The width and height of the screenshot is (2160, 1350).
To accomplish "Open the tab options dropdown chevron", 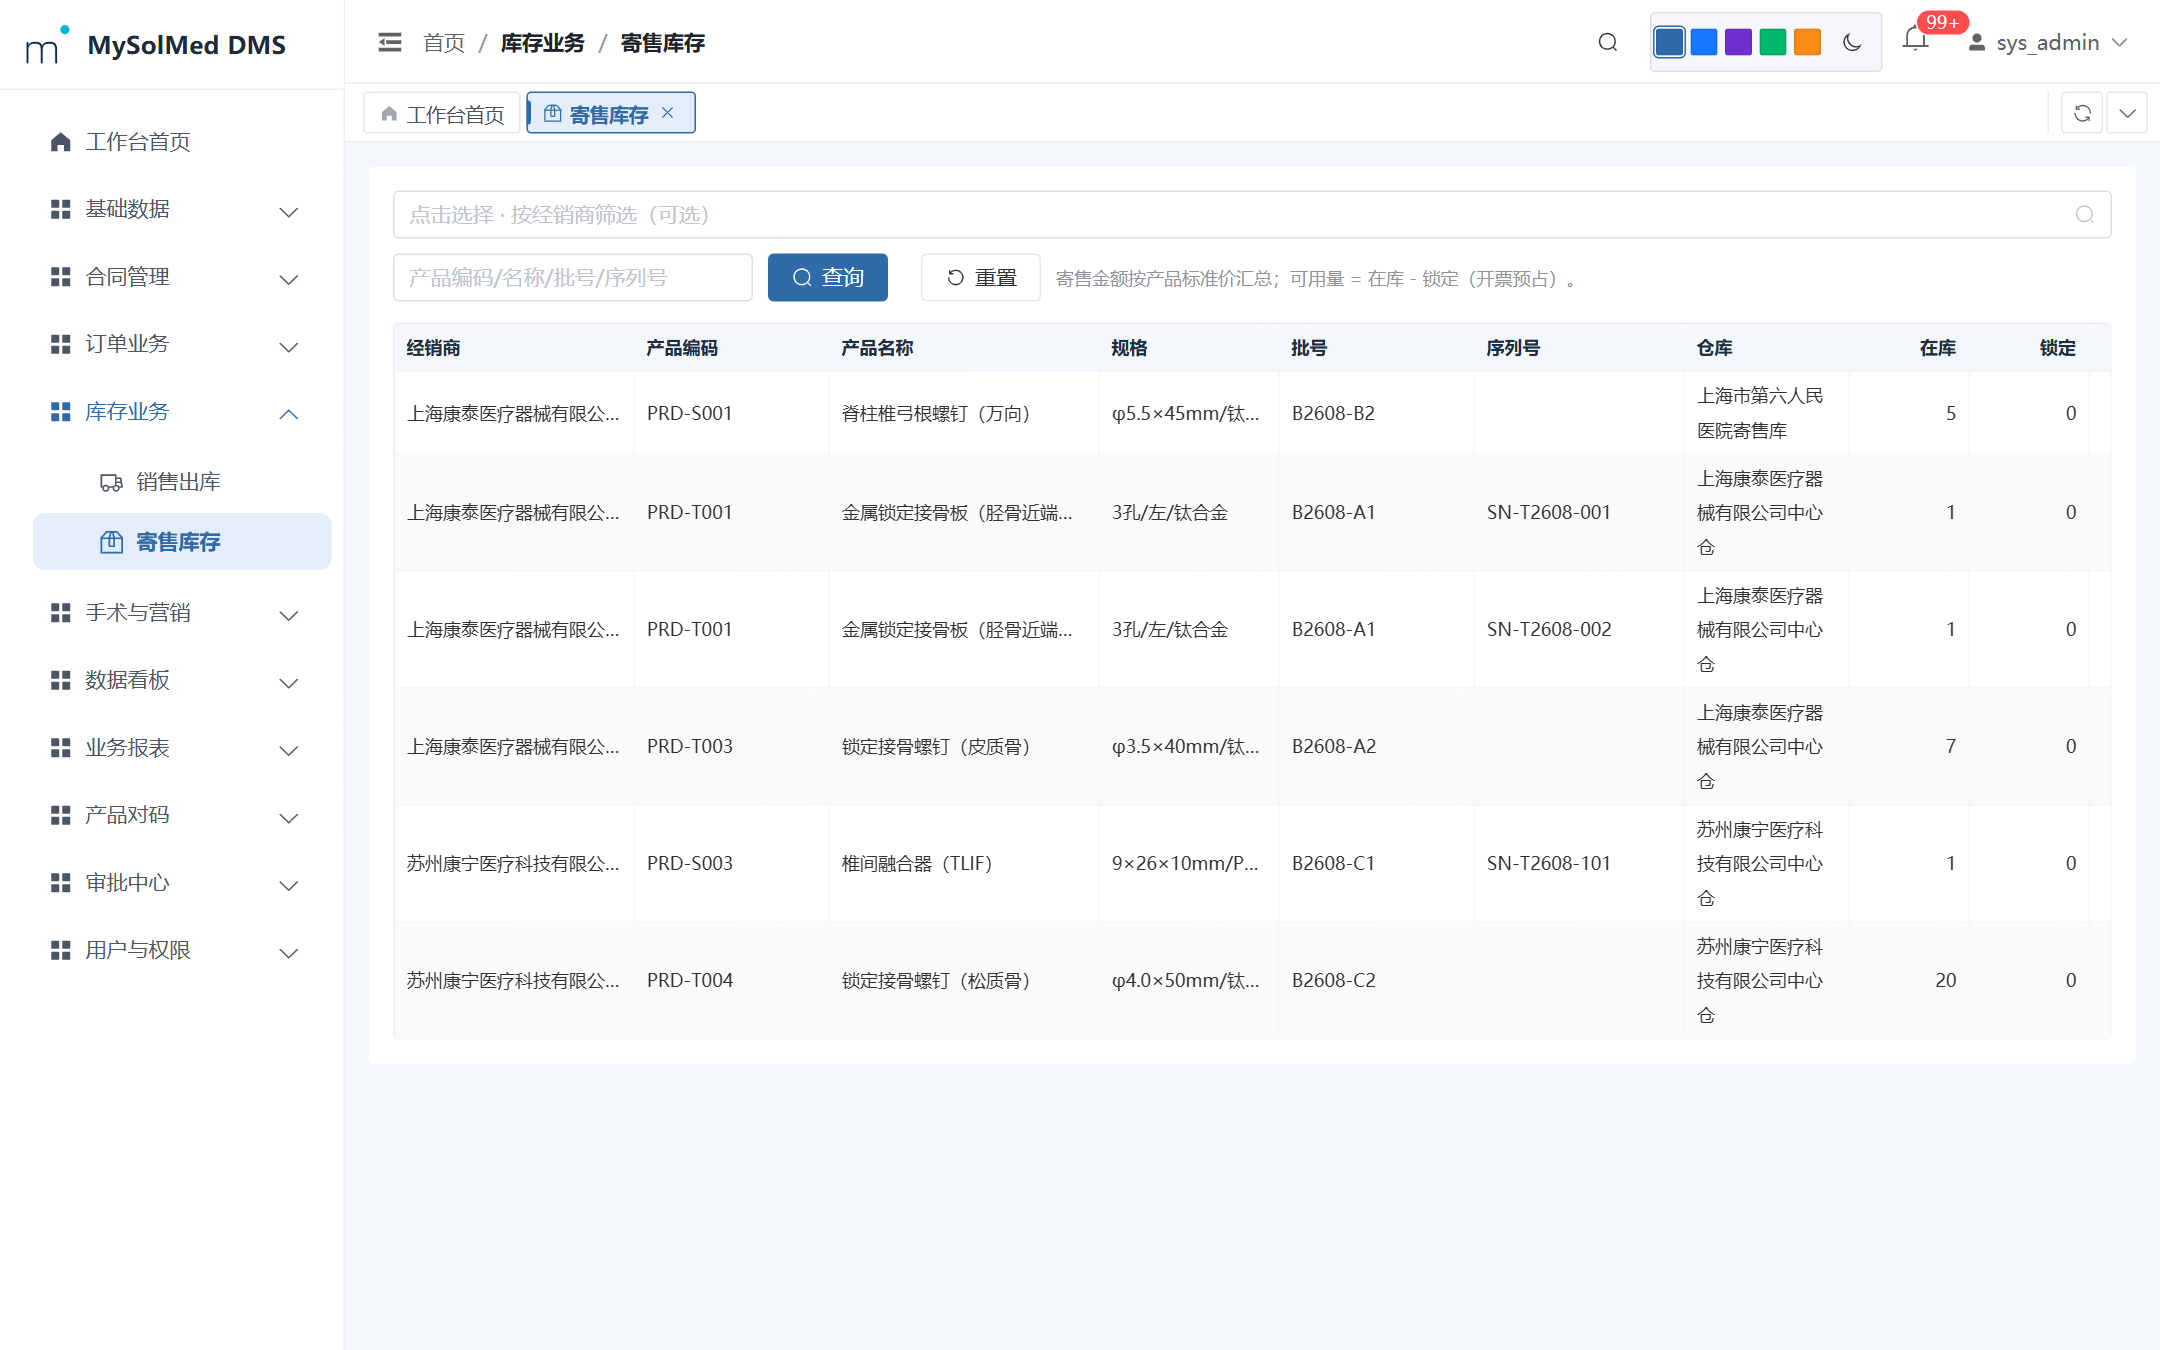I will coord(2127,113).
